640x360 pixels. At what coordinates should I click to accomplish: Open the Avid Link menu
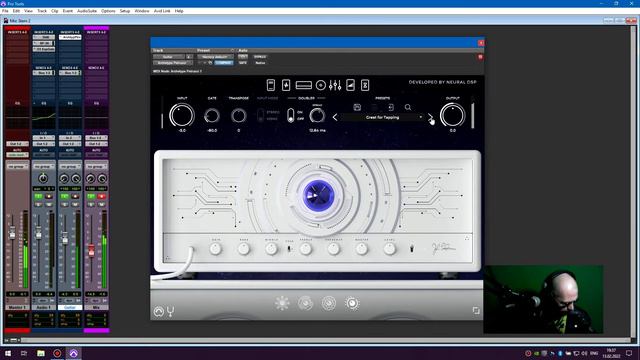pos(162,11)
